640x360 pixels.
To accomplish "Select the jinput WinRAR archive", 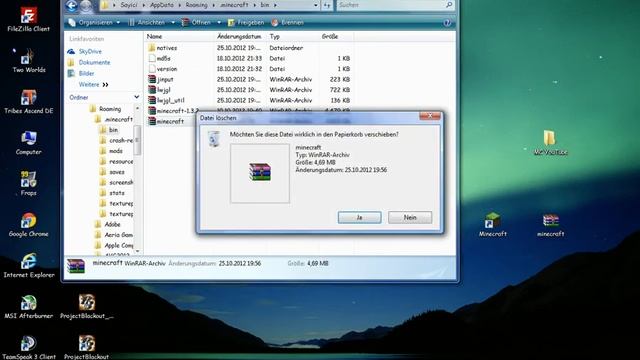I will [161, 79].
